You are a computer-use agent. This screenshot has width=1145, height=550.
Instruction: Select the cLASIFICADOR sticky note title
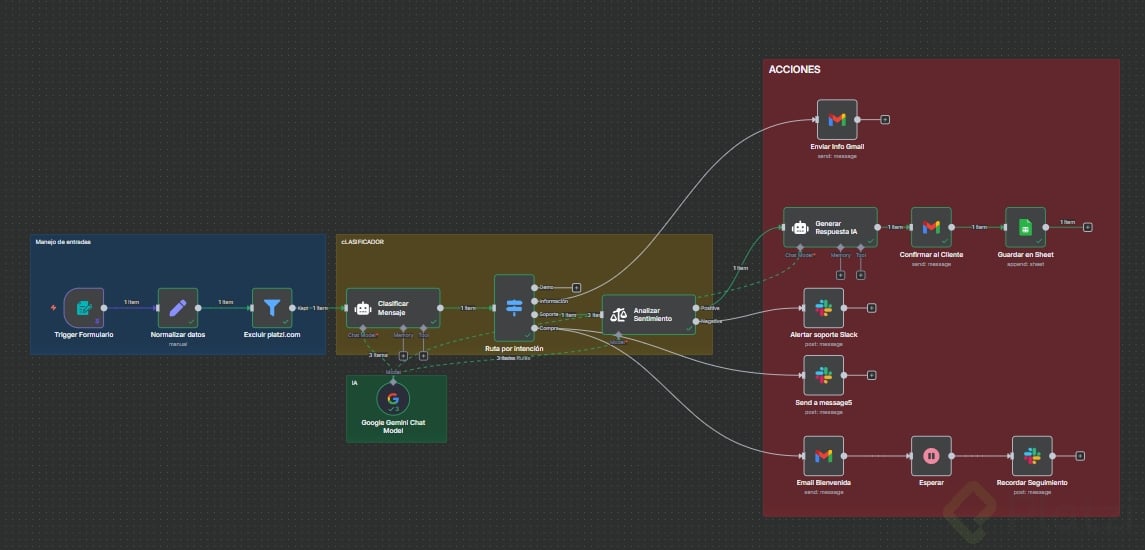pyautogui.click(x=362, y=242)
